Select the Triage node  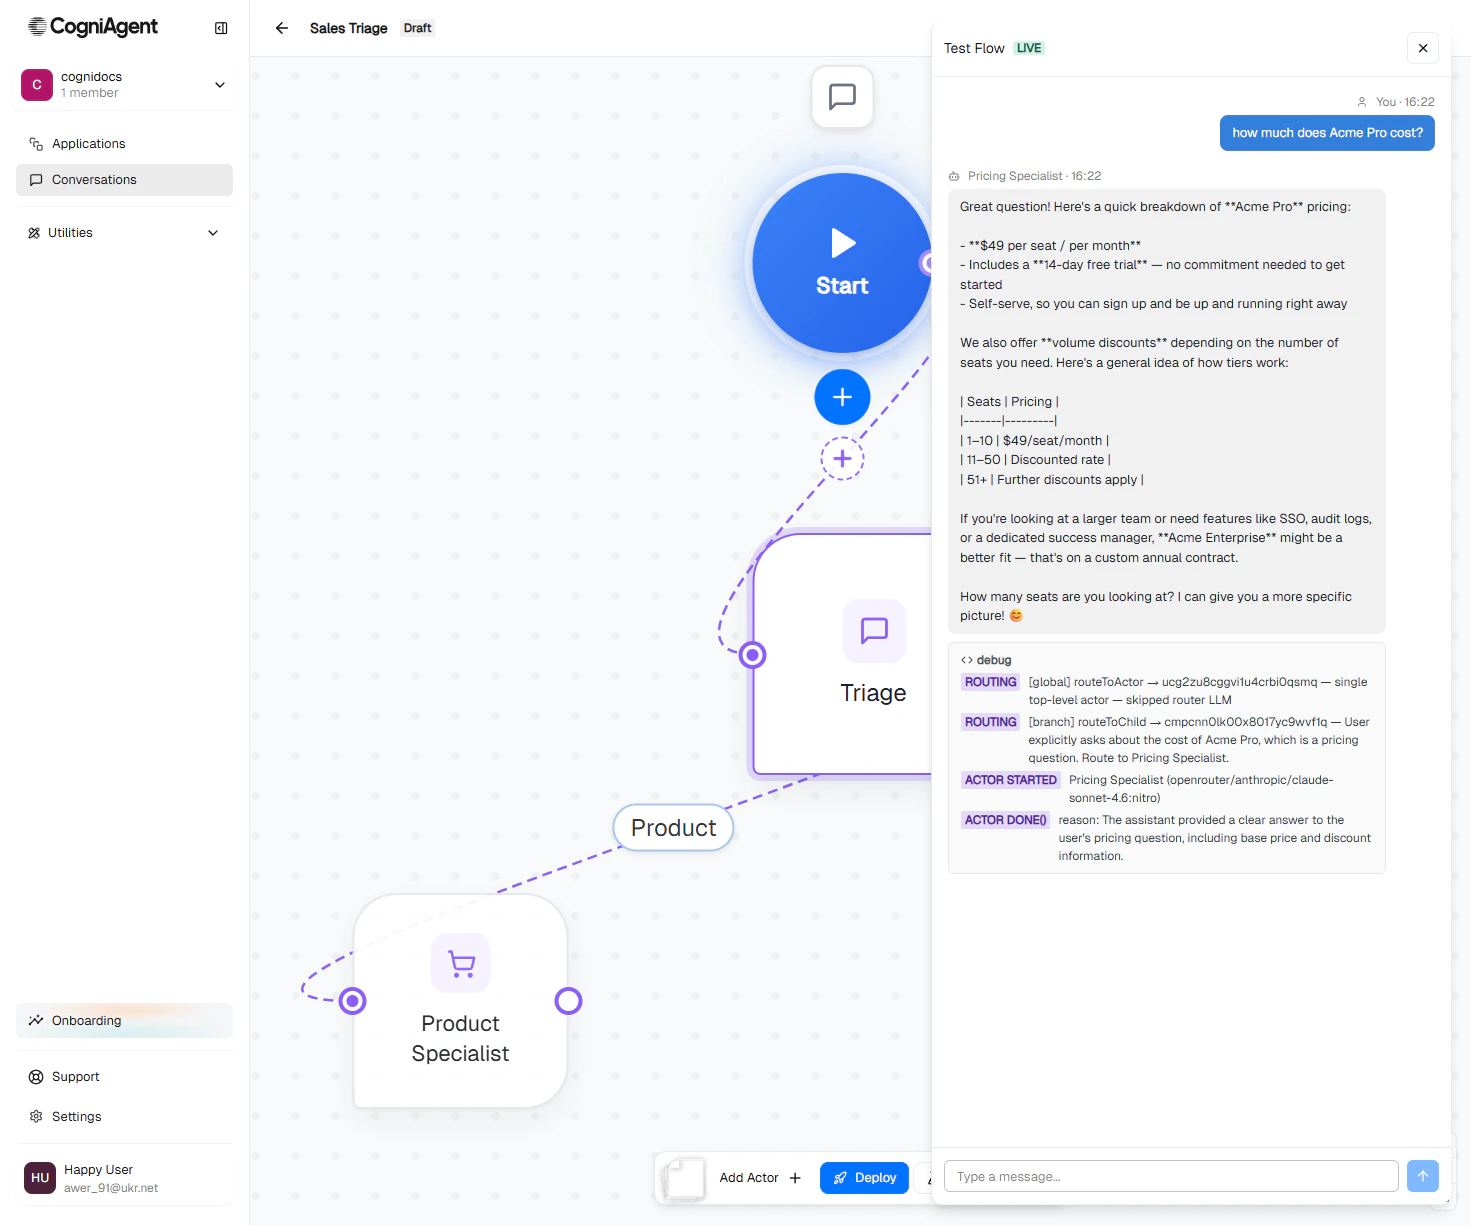[843, 655]
